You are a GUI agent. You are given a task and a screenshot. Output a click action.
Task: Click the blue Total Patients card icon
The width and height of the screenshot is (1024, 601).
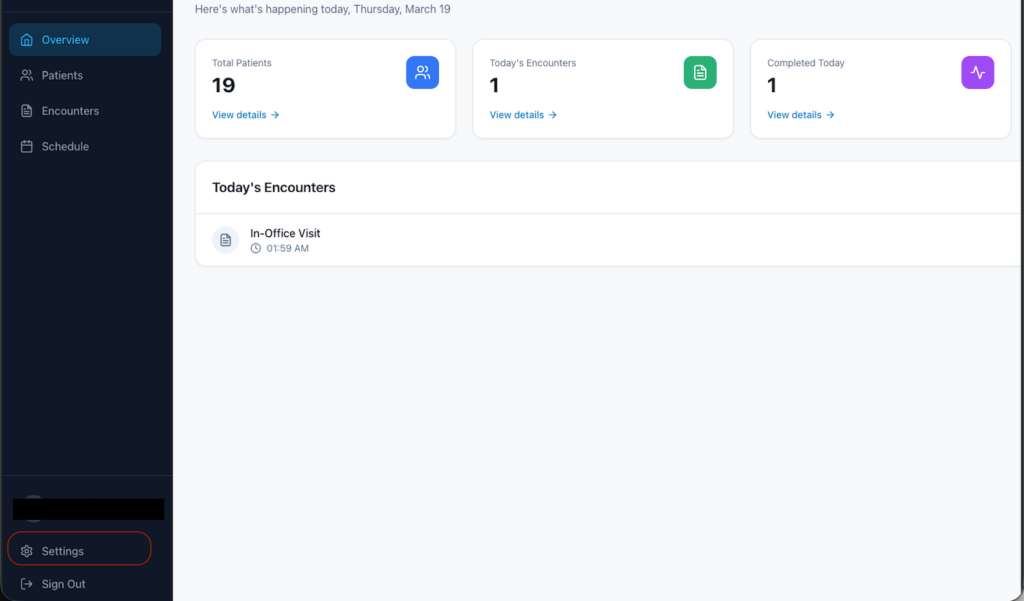(x=422, y=72)
